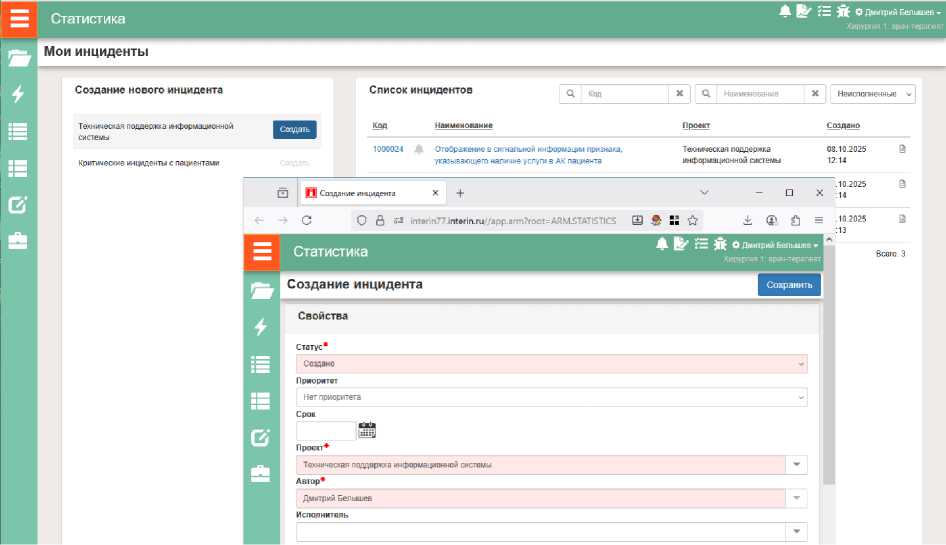Open notifications bell in background window header
The image size is (946, 545).
click(785, 11)
